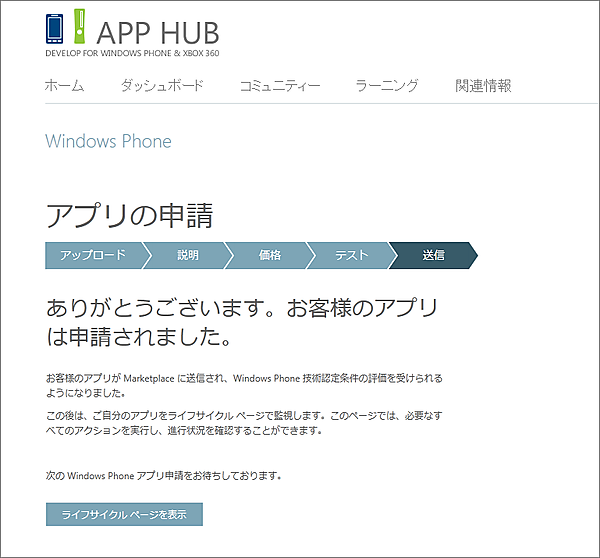Select the アップロード step in progress bar
Image resolution: width=600 pixels, height=558 pixels.
pos(93,255)
